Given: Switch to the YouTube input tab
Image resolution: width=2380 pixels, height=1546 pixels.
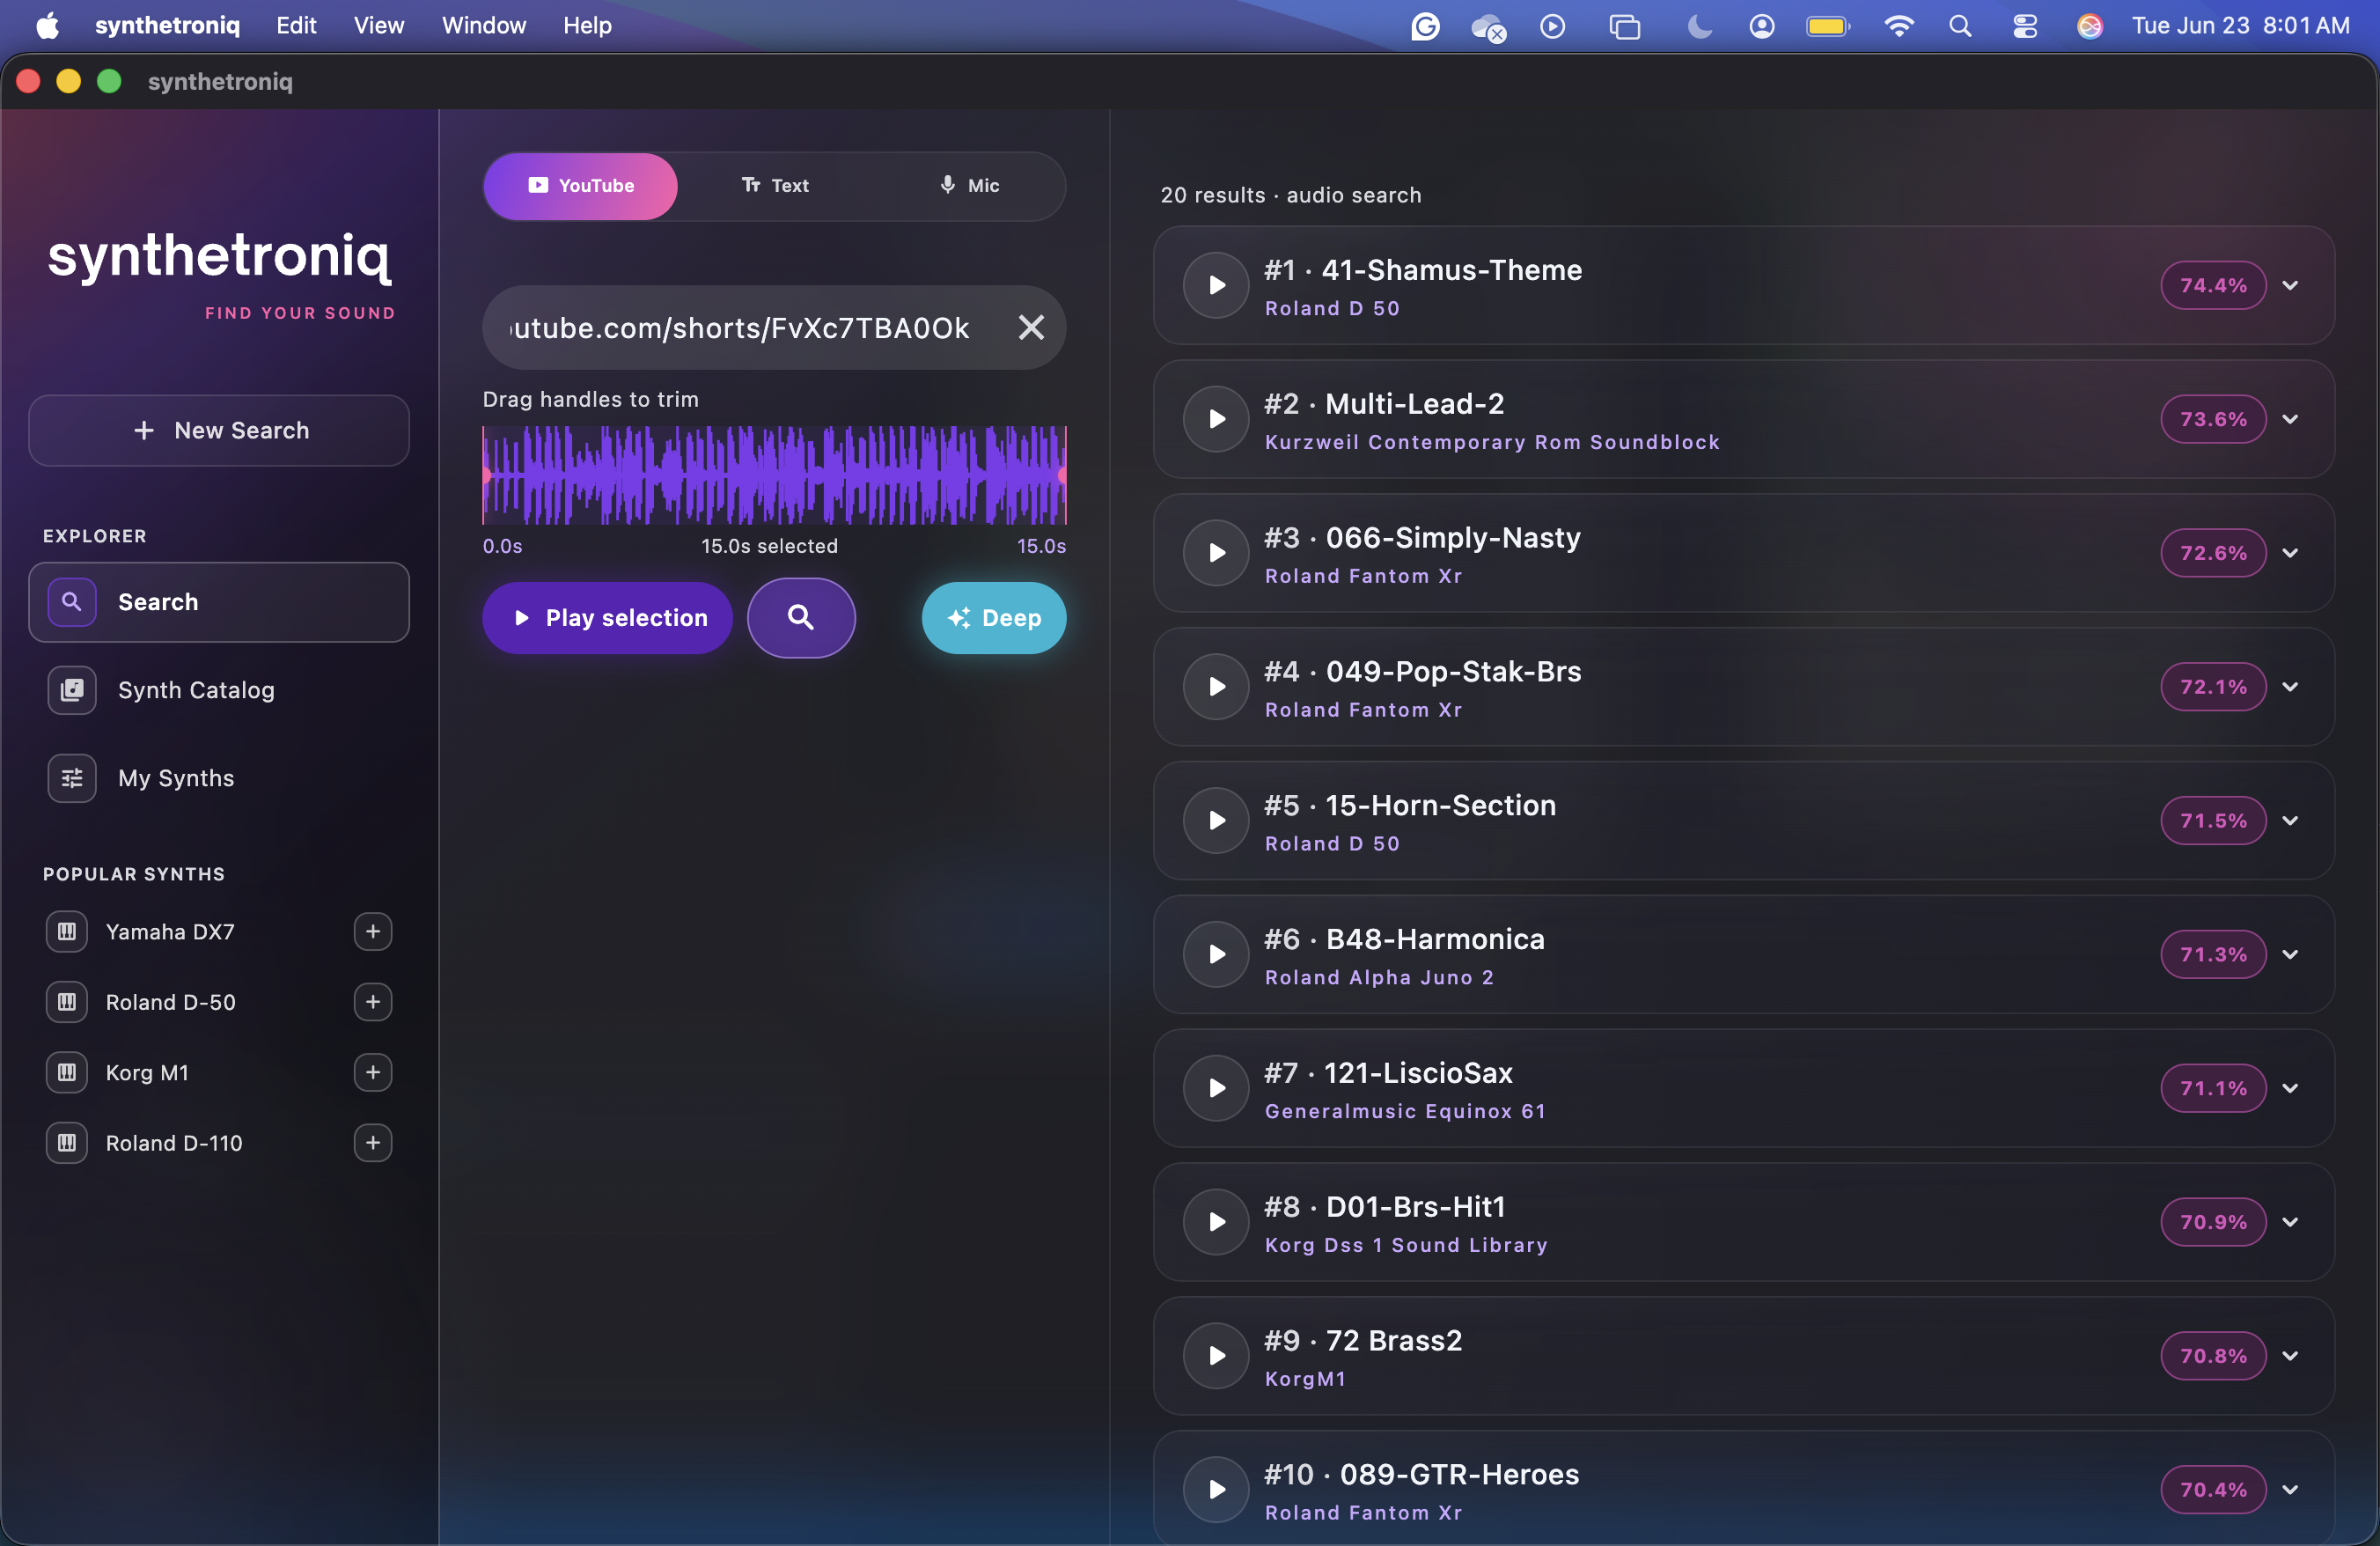Looking at the screenshot, I should click(x=580, y=186).
